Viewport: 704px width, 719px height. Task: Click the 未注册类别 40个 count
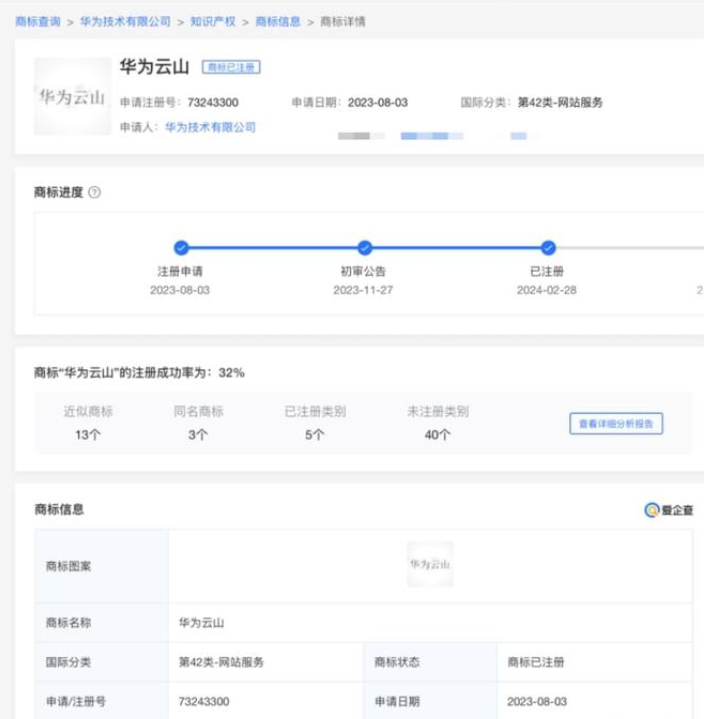438,435
